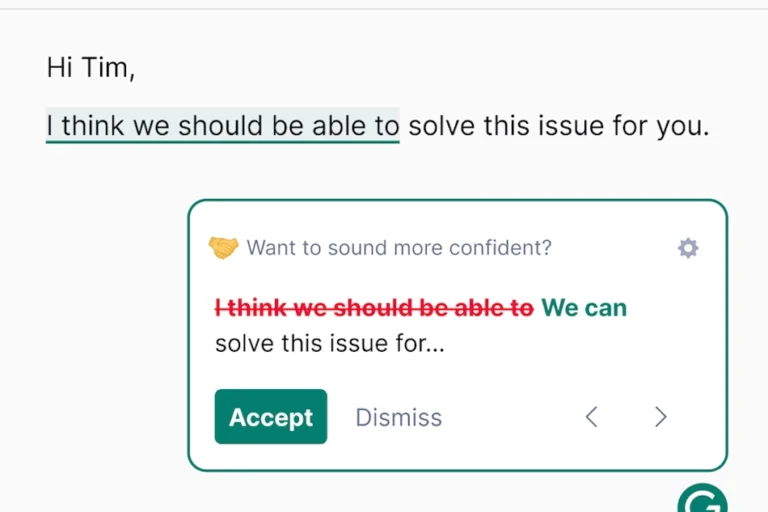Go to previous suggestion arrow
Screen dimensions: 768x512
(x=592, y=417)
